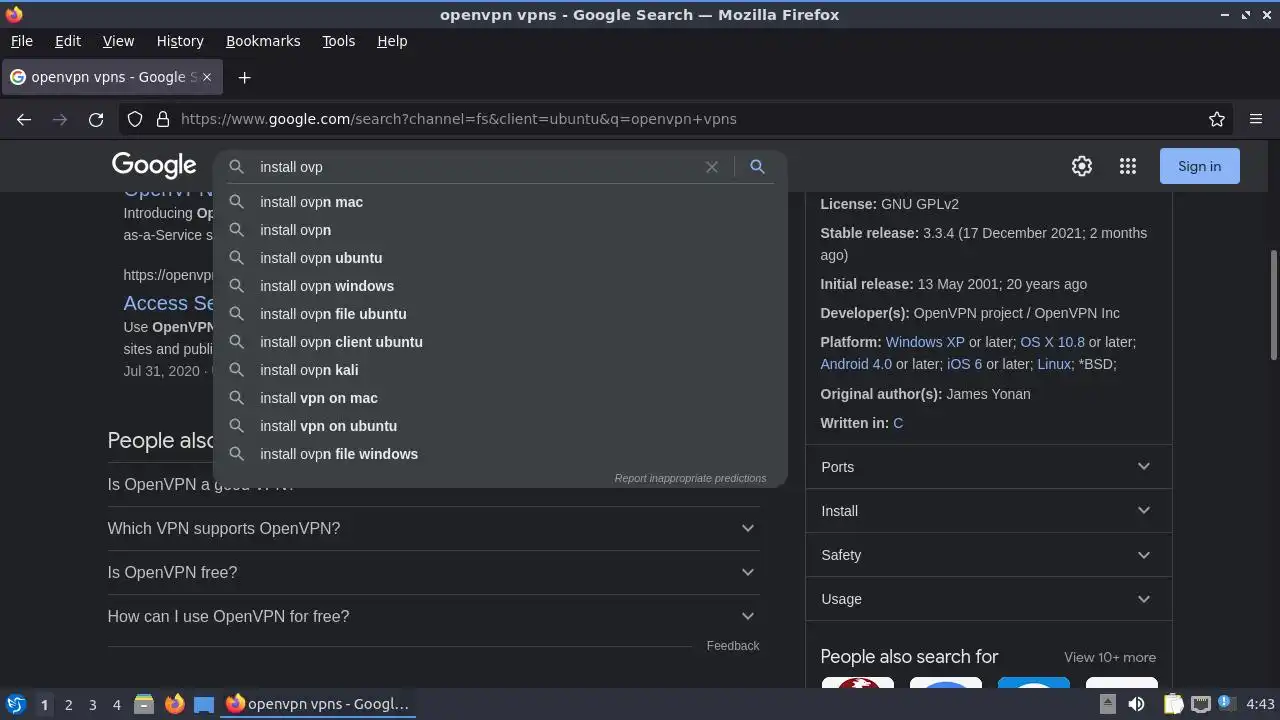View site security lock information

163,119
